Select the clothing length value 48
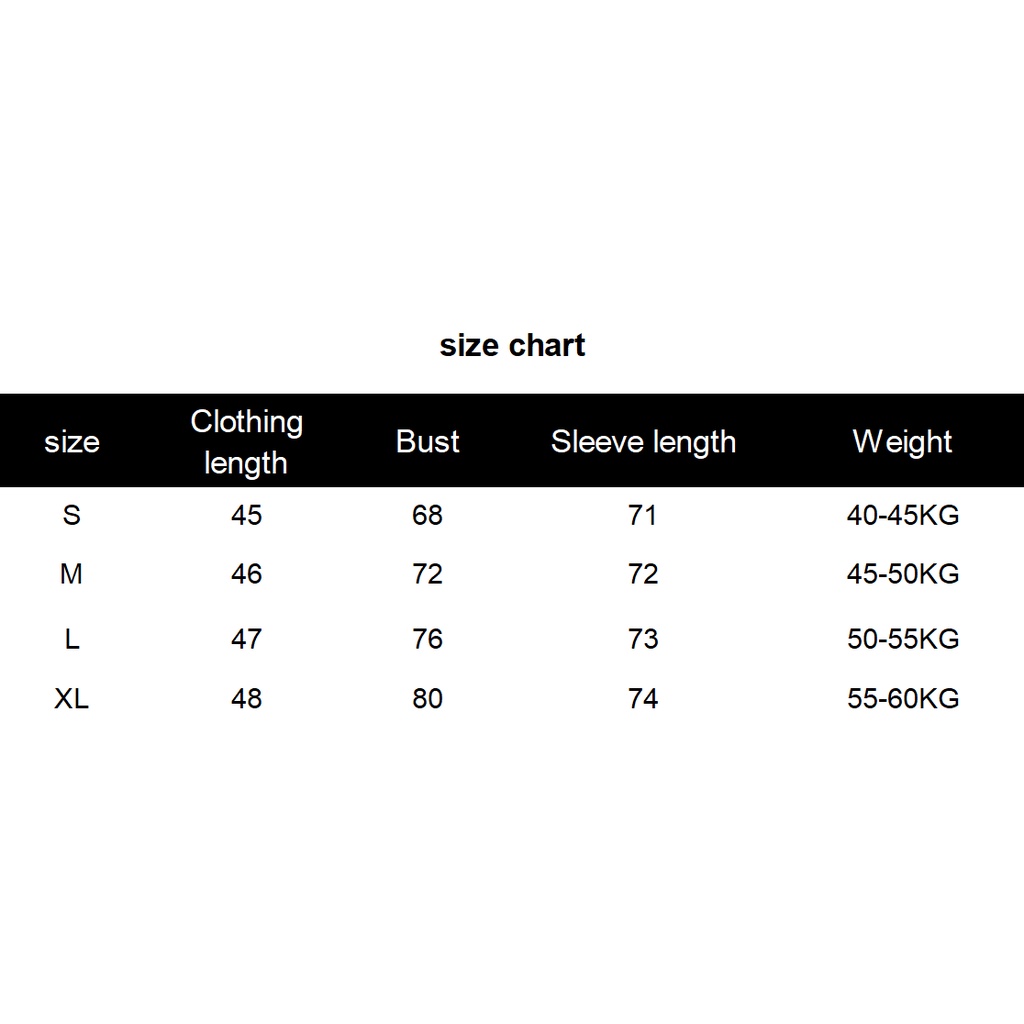This screenshot has height=1024, width=1024. (246, 698)
